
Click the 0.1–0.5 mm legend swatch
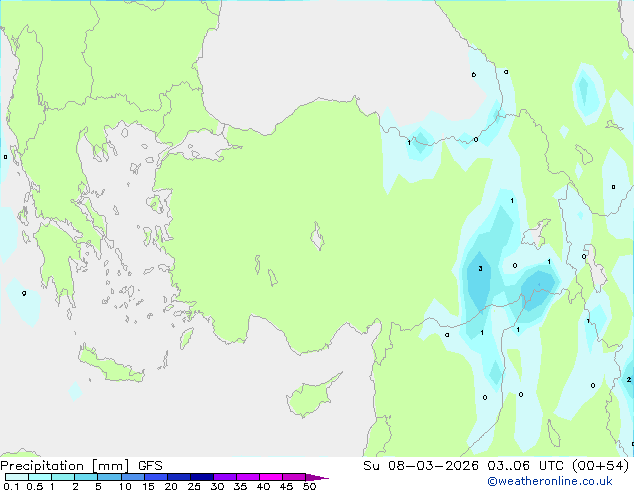pos(17,477)
